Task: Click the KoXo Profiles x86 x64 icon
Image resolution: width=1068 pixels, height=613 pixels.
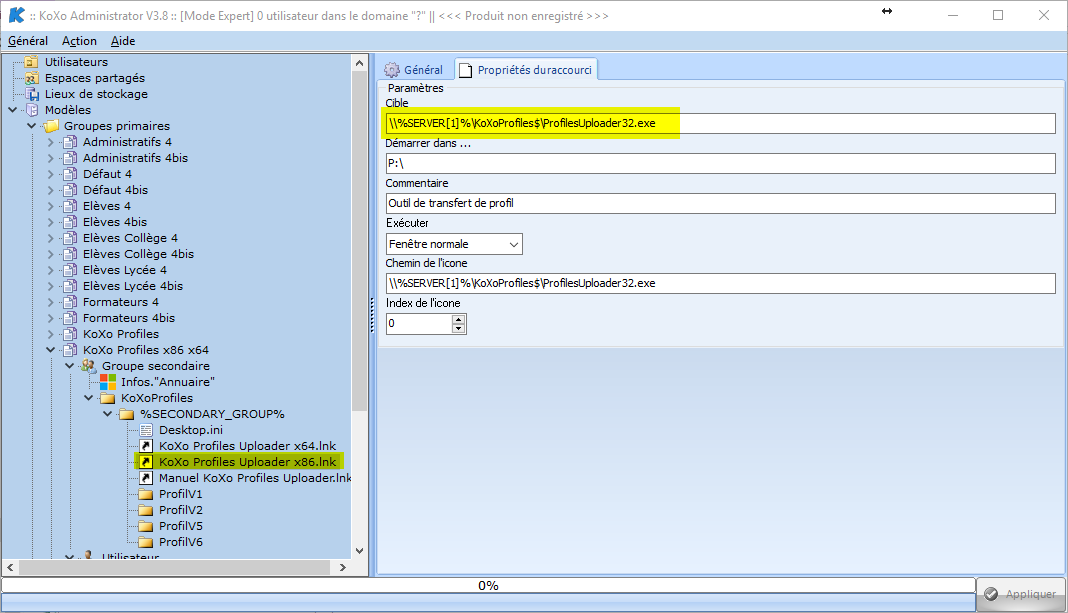Action: coord(69,350)
